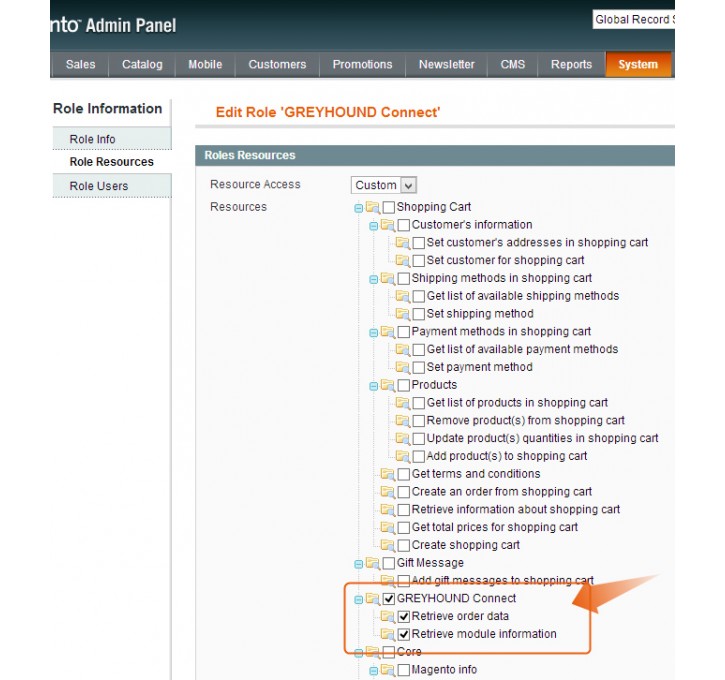Image resolution: width=725 pixels, height=680 pixels.
Task: Collapse Payment methods in shopping cart node
Action: point(374,333)
